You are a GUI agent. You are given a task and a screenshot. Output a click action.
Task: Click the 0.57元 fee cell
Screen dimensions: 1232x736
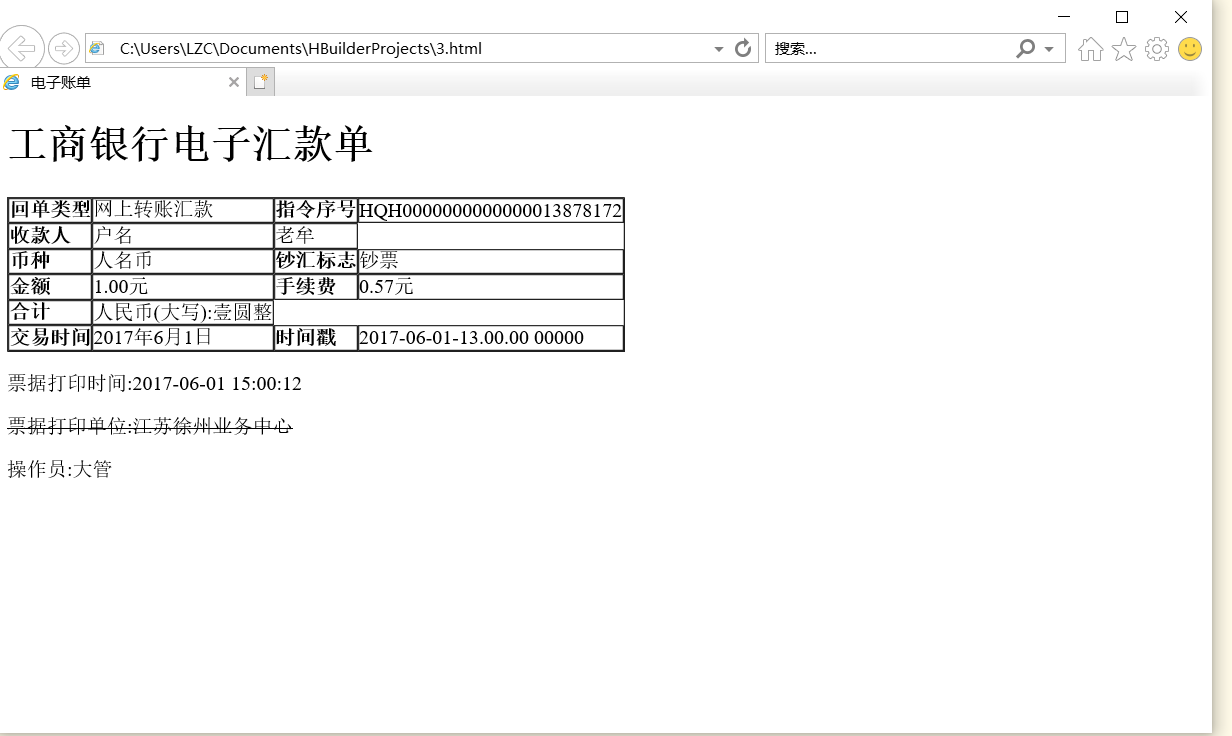491,287
